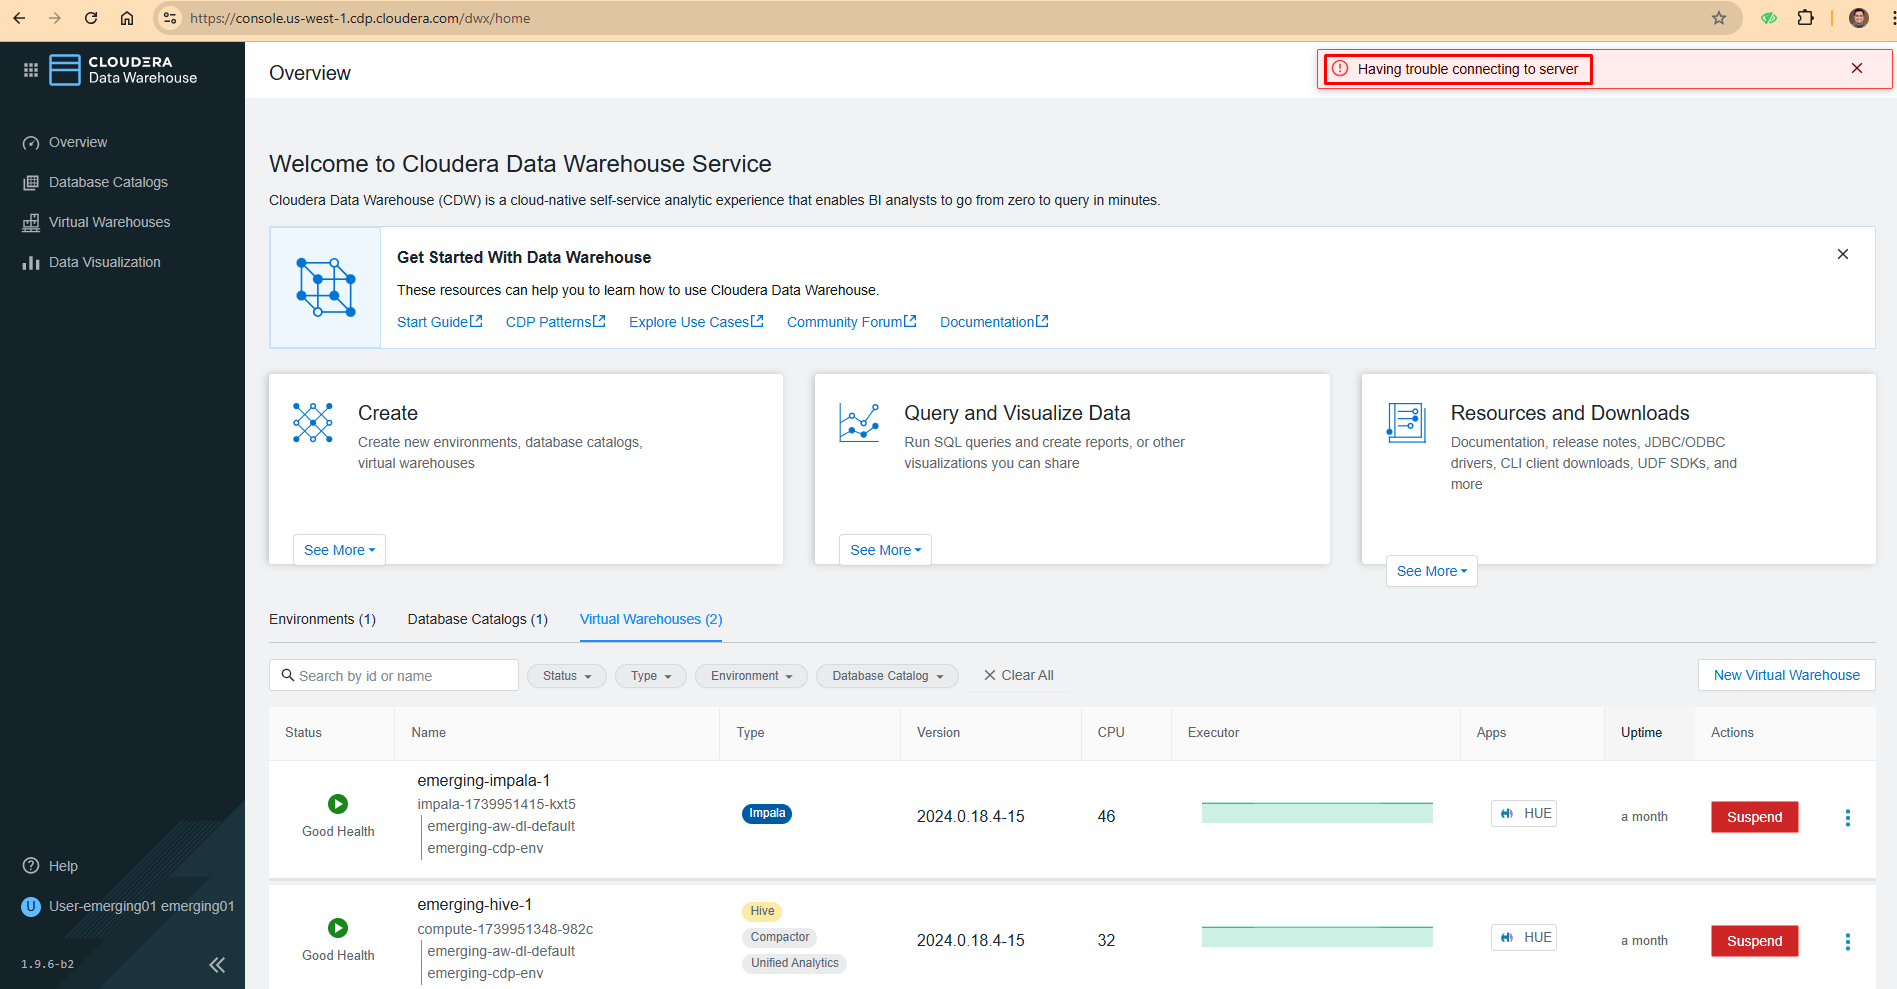Screen dimensions: 1897x989
Task: Open HUE for emerging-impala-1
Action: 1524,813
